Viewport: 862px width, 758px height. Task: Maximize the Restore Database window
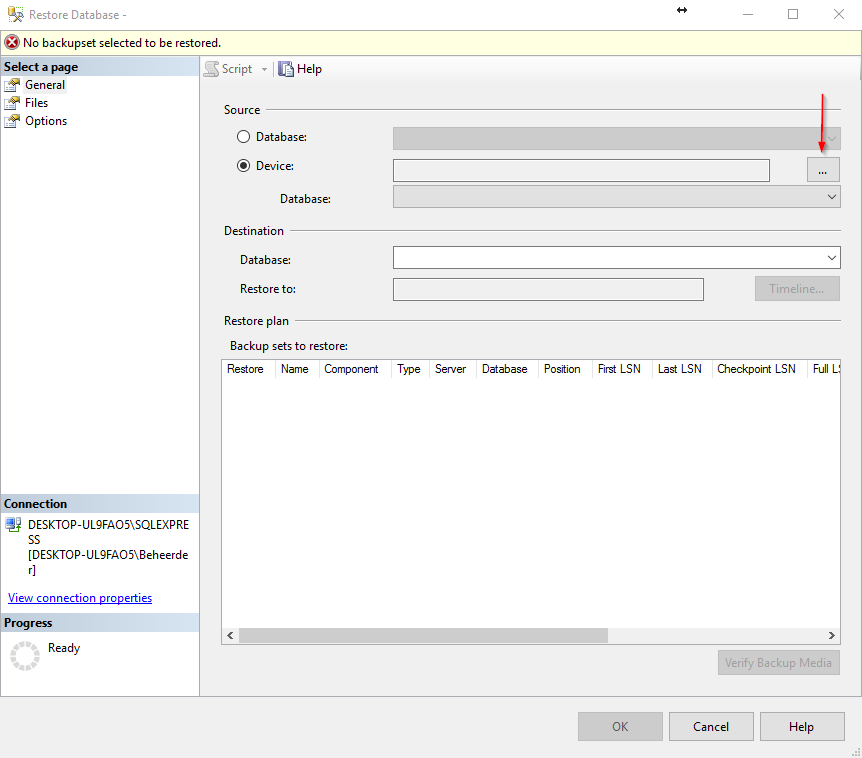(793, 14)
